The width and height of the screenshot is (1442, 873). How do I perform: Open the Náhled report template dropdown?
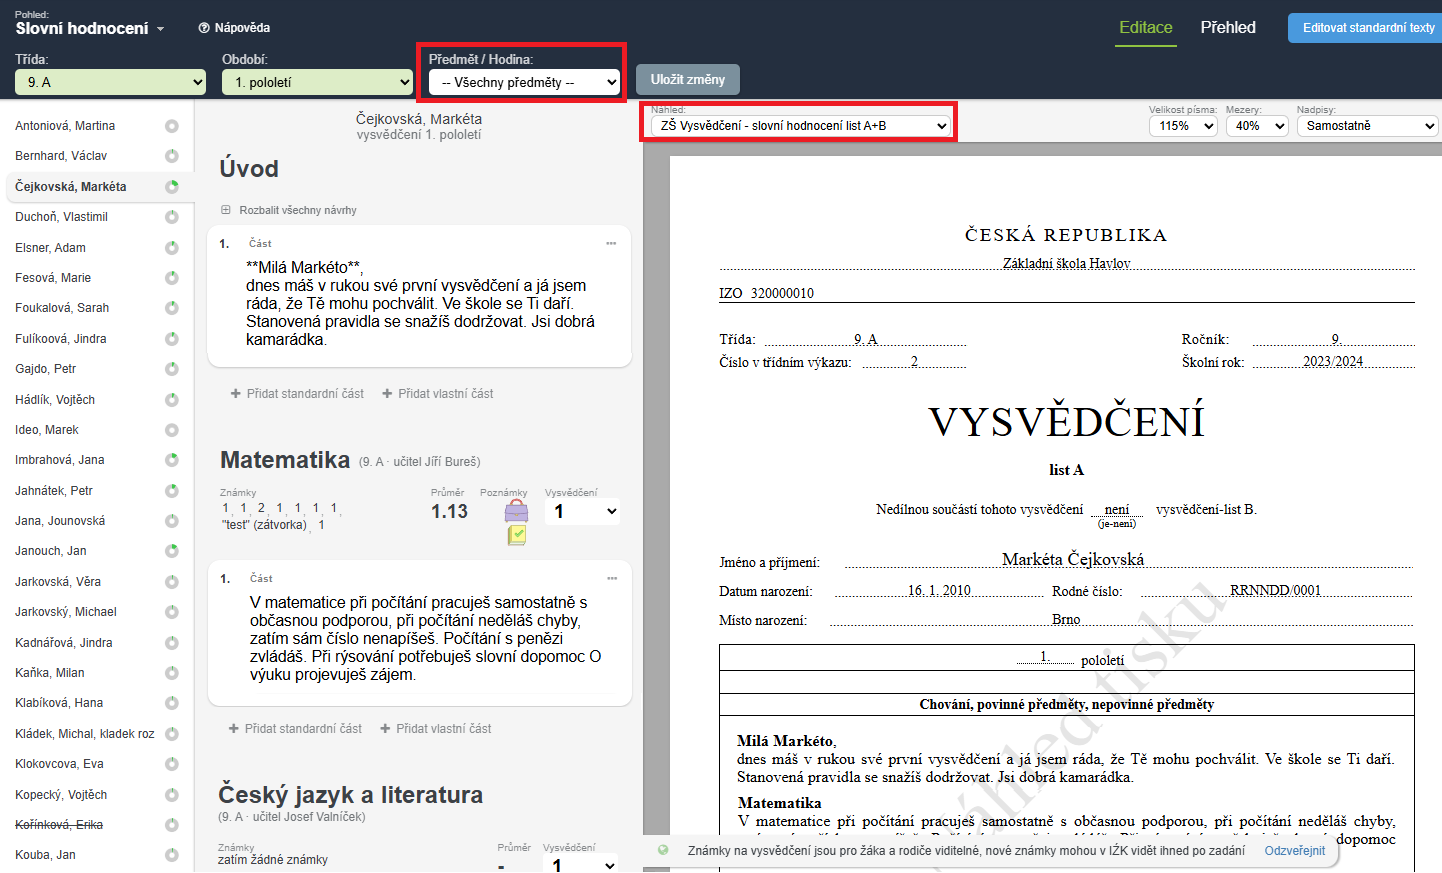pos(800,126)
